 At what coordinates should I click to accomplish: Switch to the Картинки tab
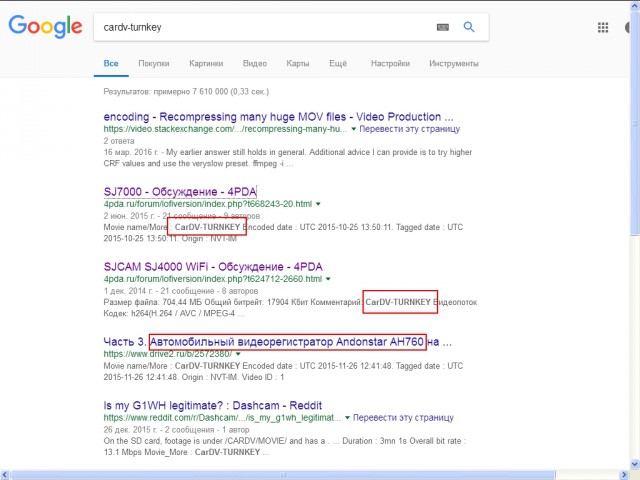[206, 63]
